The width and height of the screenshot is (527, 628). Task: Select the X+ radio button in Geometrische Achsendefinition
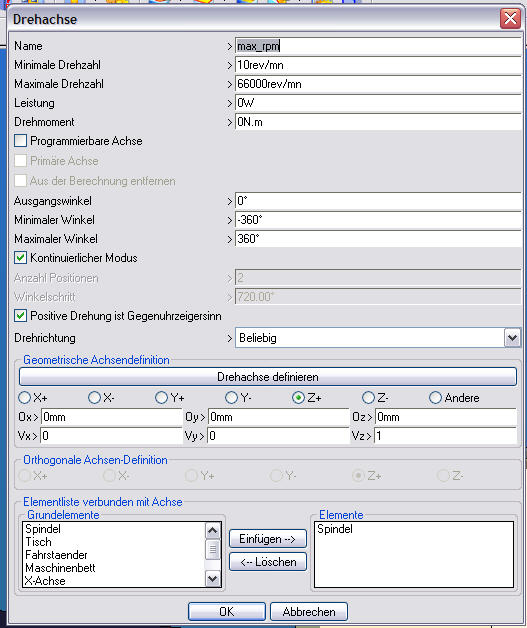[24, 398]
